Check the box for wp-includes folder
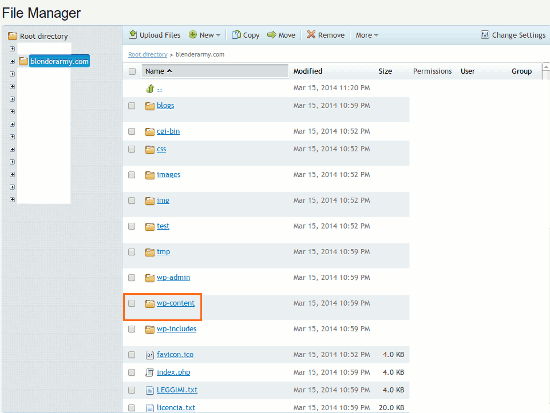550x413 pixels. 132,329
